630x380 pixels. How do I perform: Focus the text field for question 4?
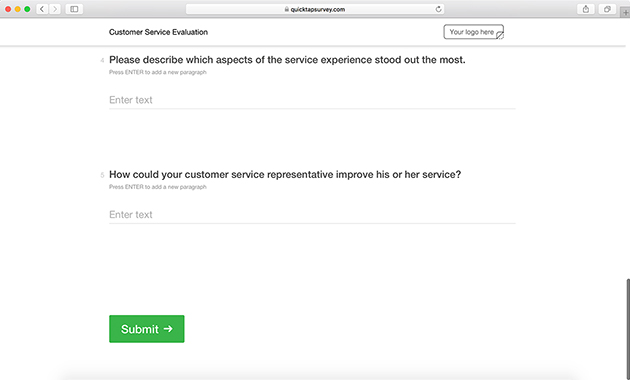312,100
